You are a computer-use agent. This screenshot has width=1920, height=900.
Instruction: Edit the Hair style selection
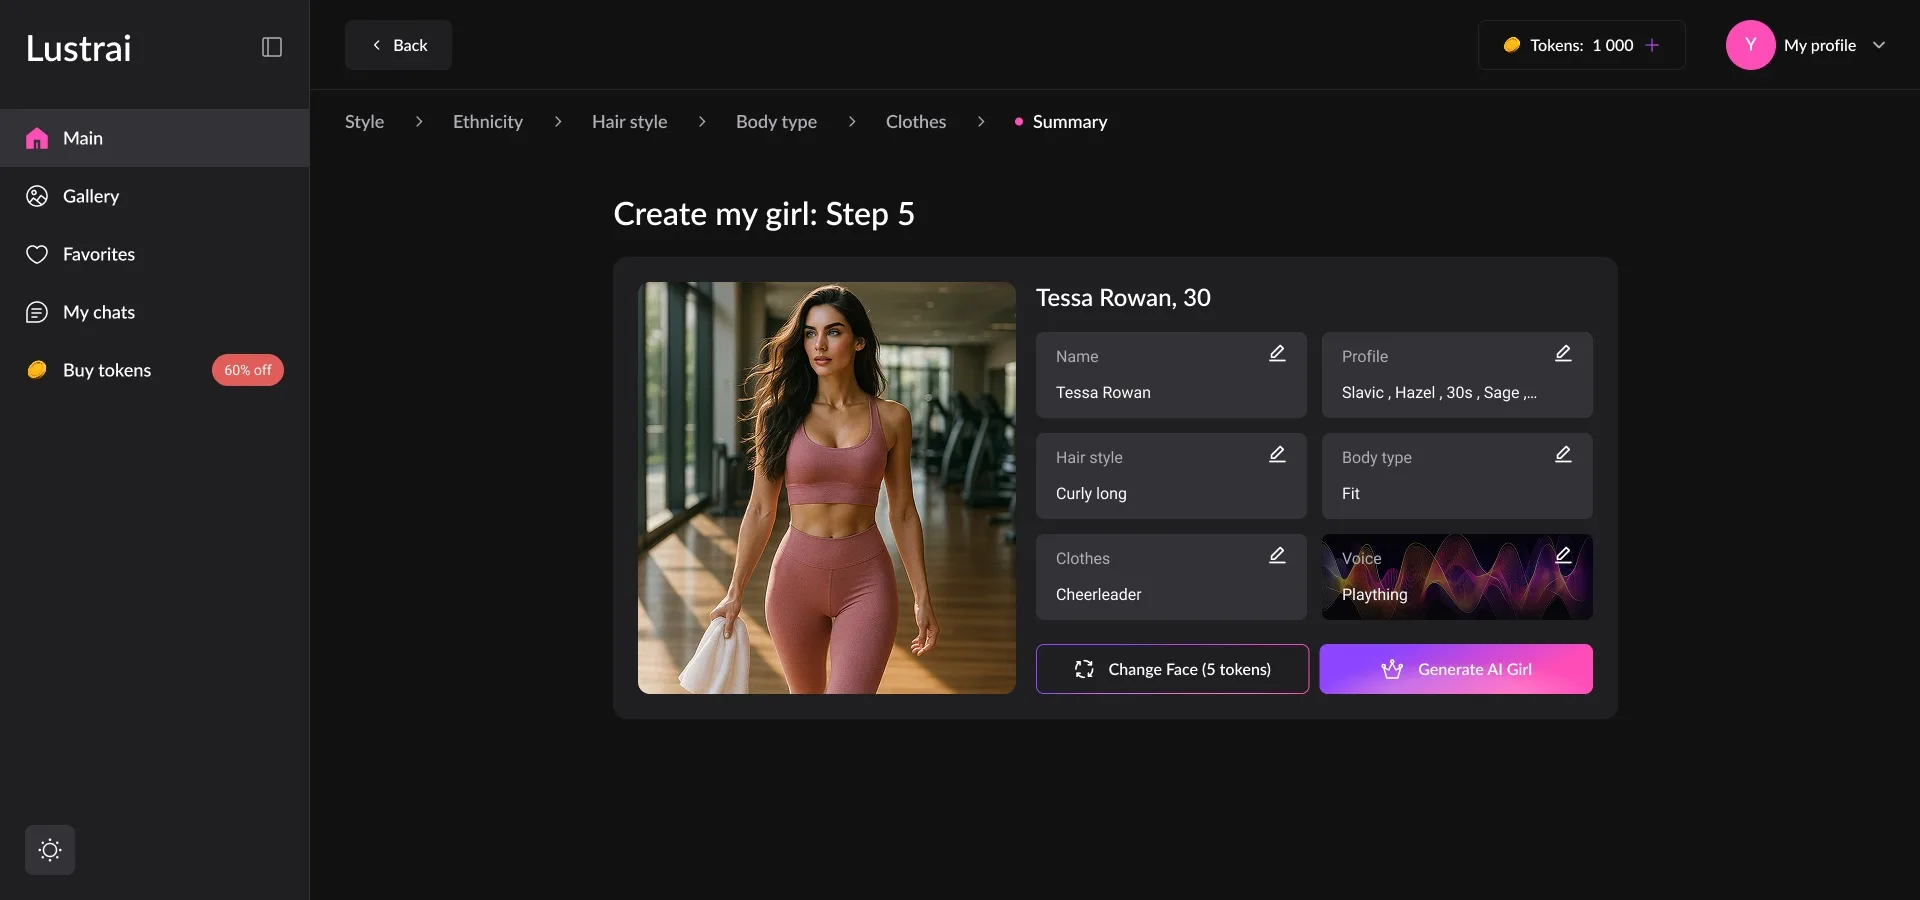[x=1277, y=455]
